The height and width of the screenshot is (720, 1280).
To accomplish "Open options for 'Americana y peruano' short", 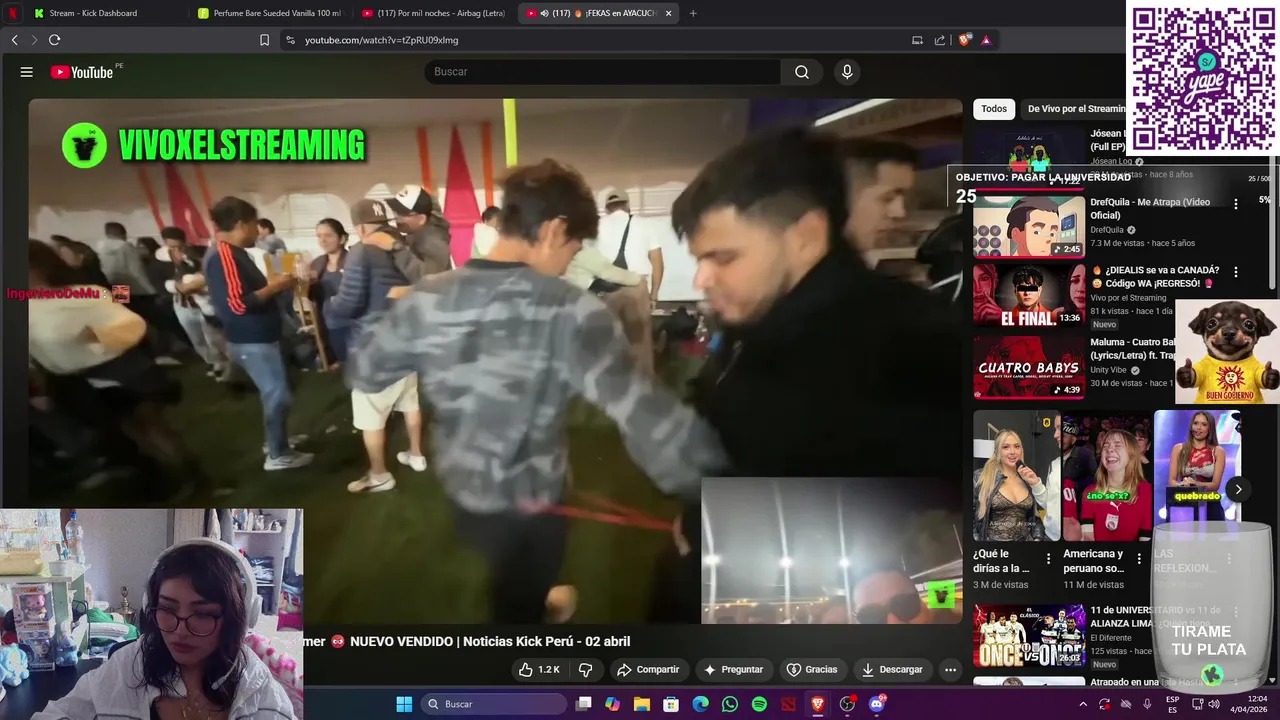I will [x=1138, y=559].
